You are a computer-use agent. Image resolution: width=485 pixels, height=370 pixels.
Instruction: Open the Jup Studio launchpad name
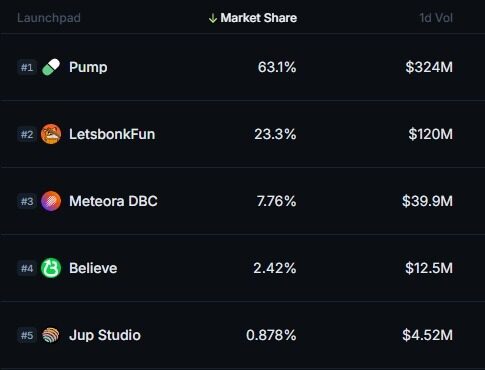[x=105, y=335]
